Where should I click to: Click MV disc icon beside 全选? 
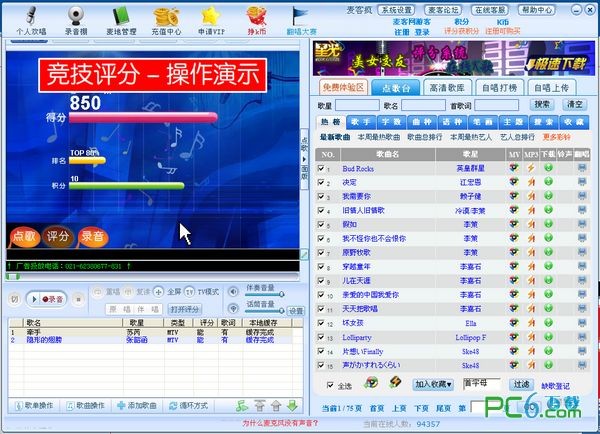click(370, 382)
